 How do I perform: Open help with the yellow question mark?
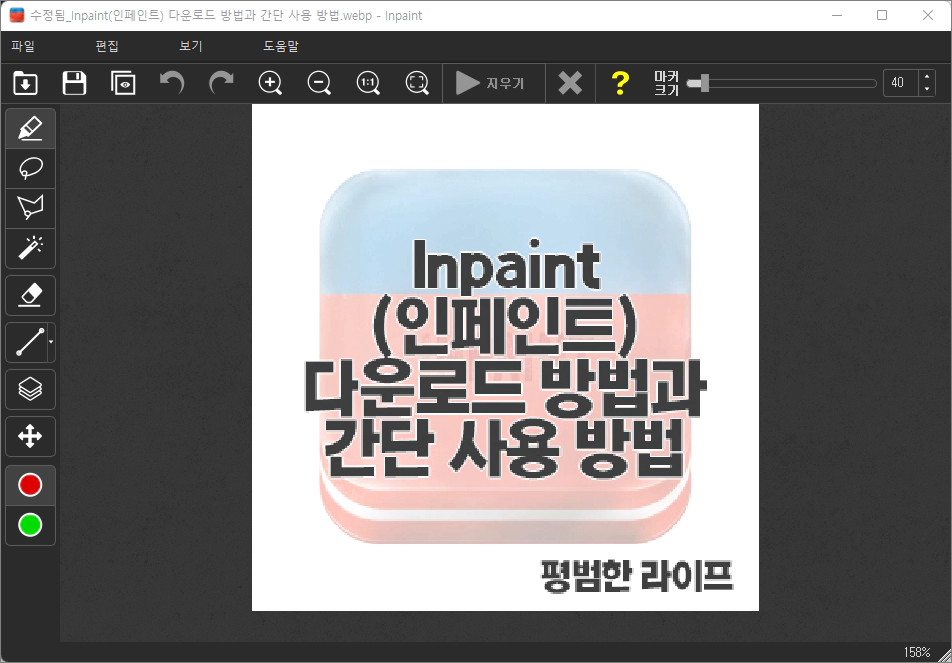[x=620, y=83]
